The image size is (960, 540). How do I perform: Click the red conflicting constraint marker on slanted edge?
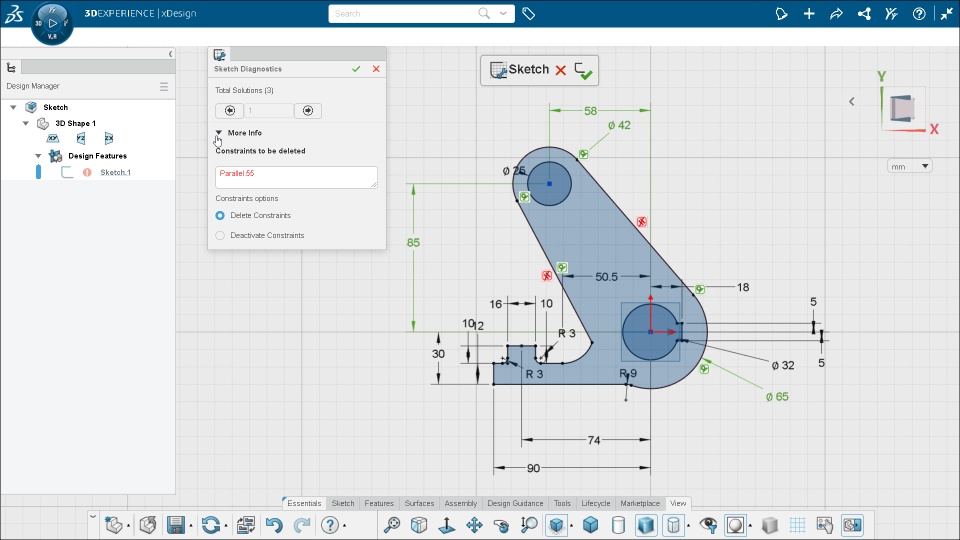(641, 222)
